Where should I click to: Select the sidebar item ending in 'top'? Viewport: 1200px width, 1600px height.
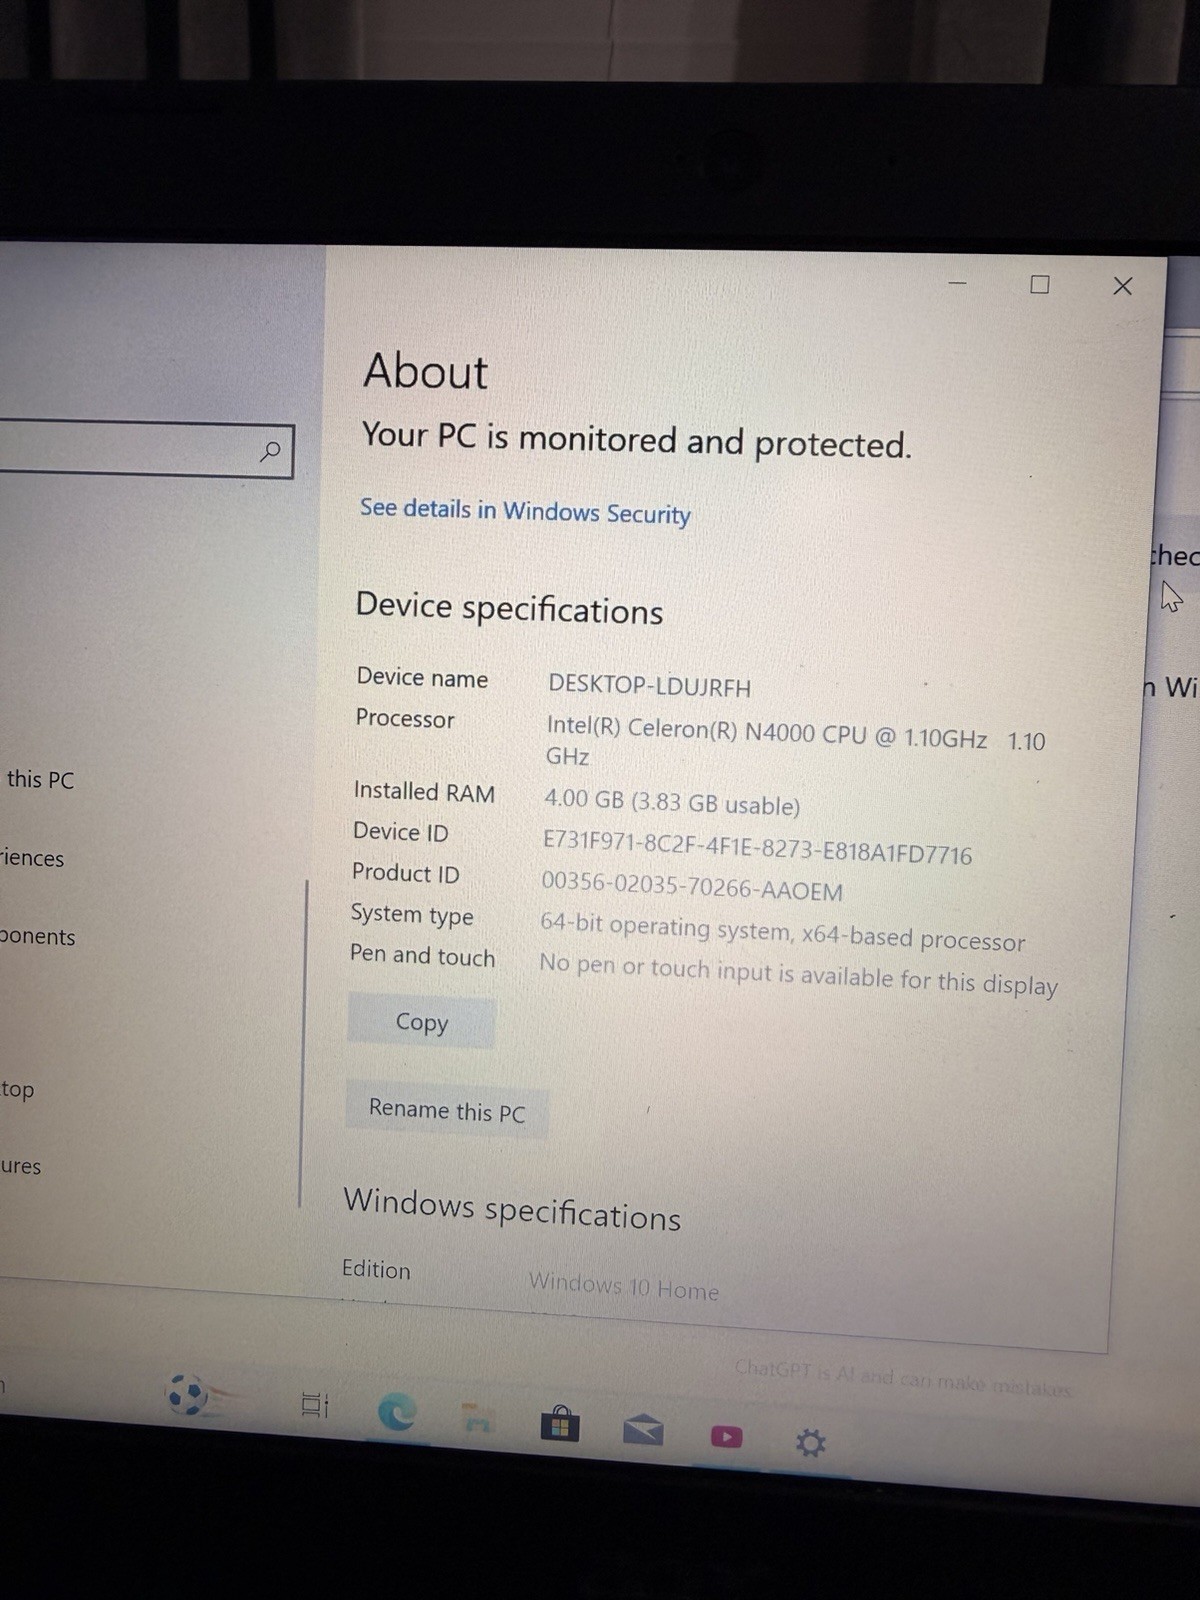point(17,1090)
